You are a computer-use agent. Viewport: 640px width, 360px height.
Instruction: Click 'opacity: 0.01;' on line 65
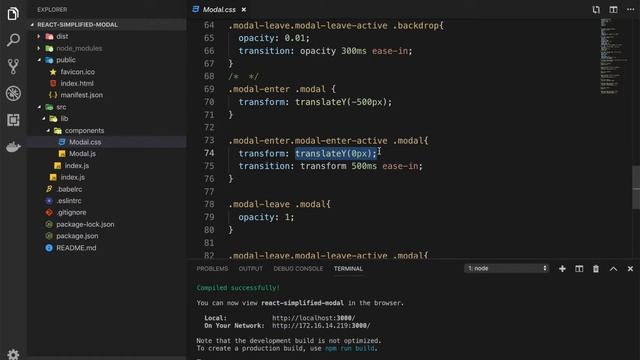274,38
